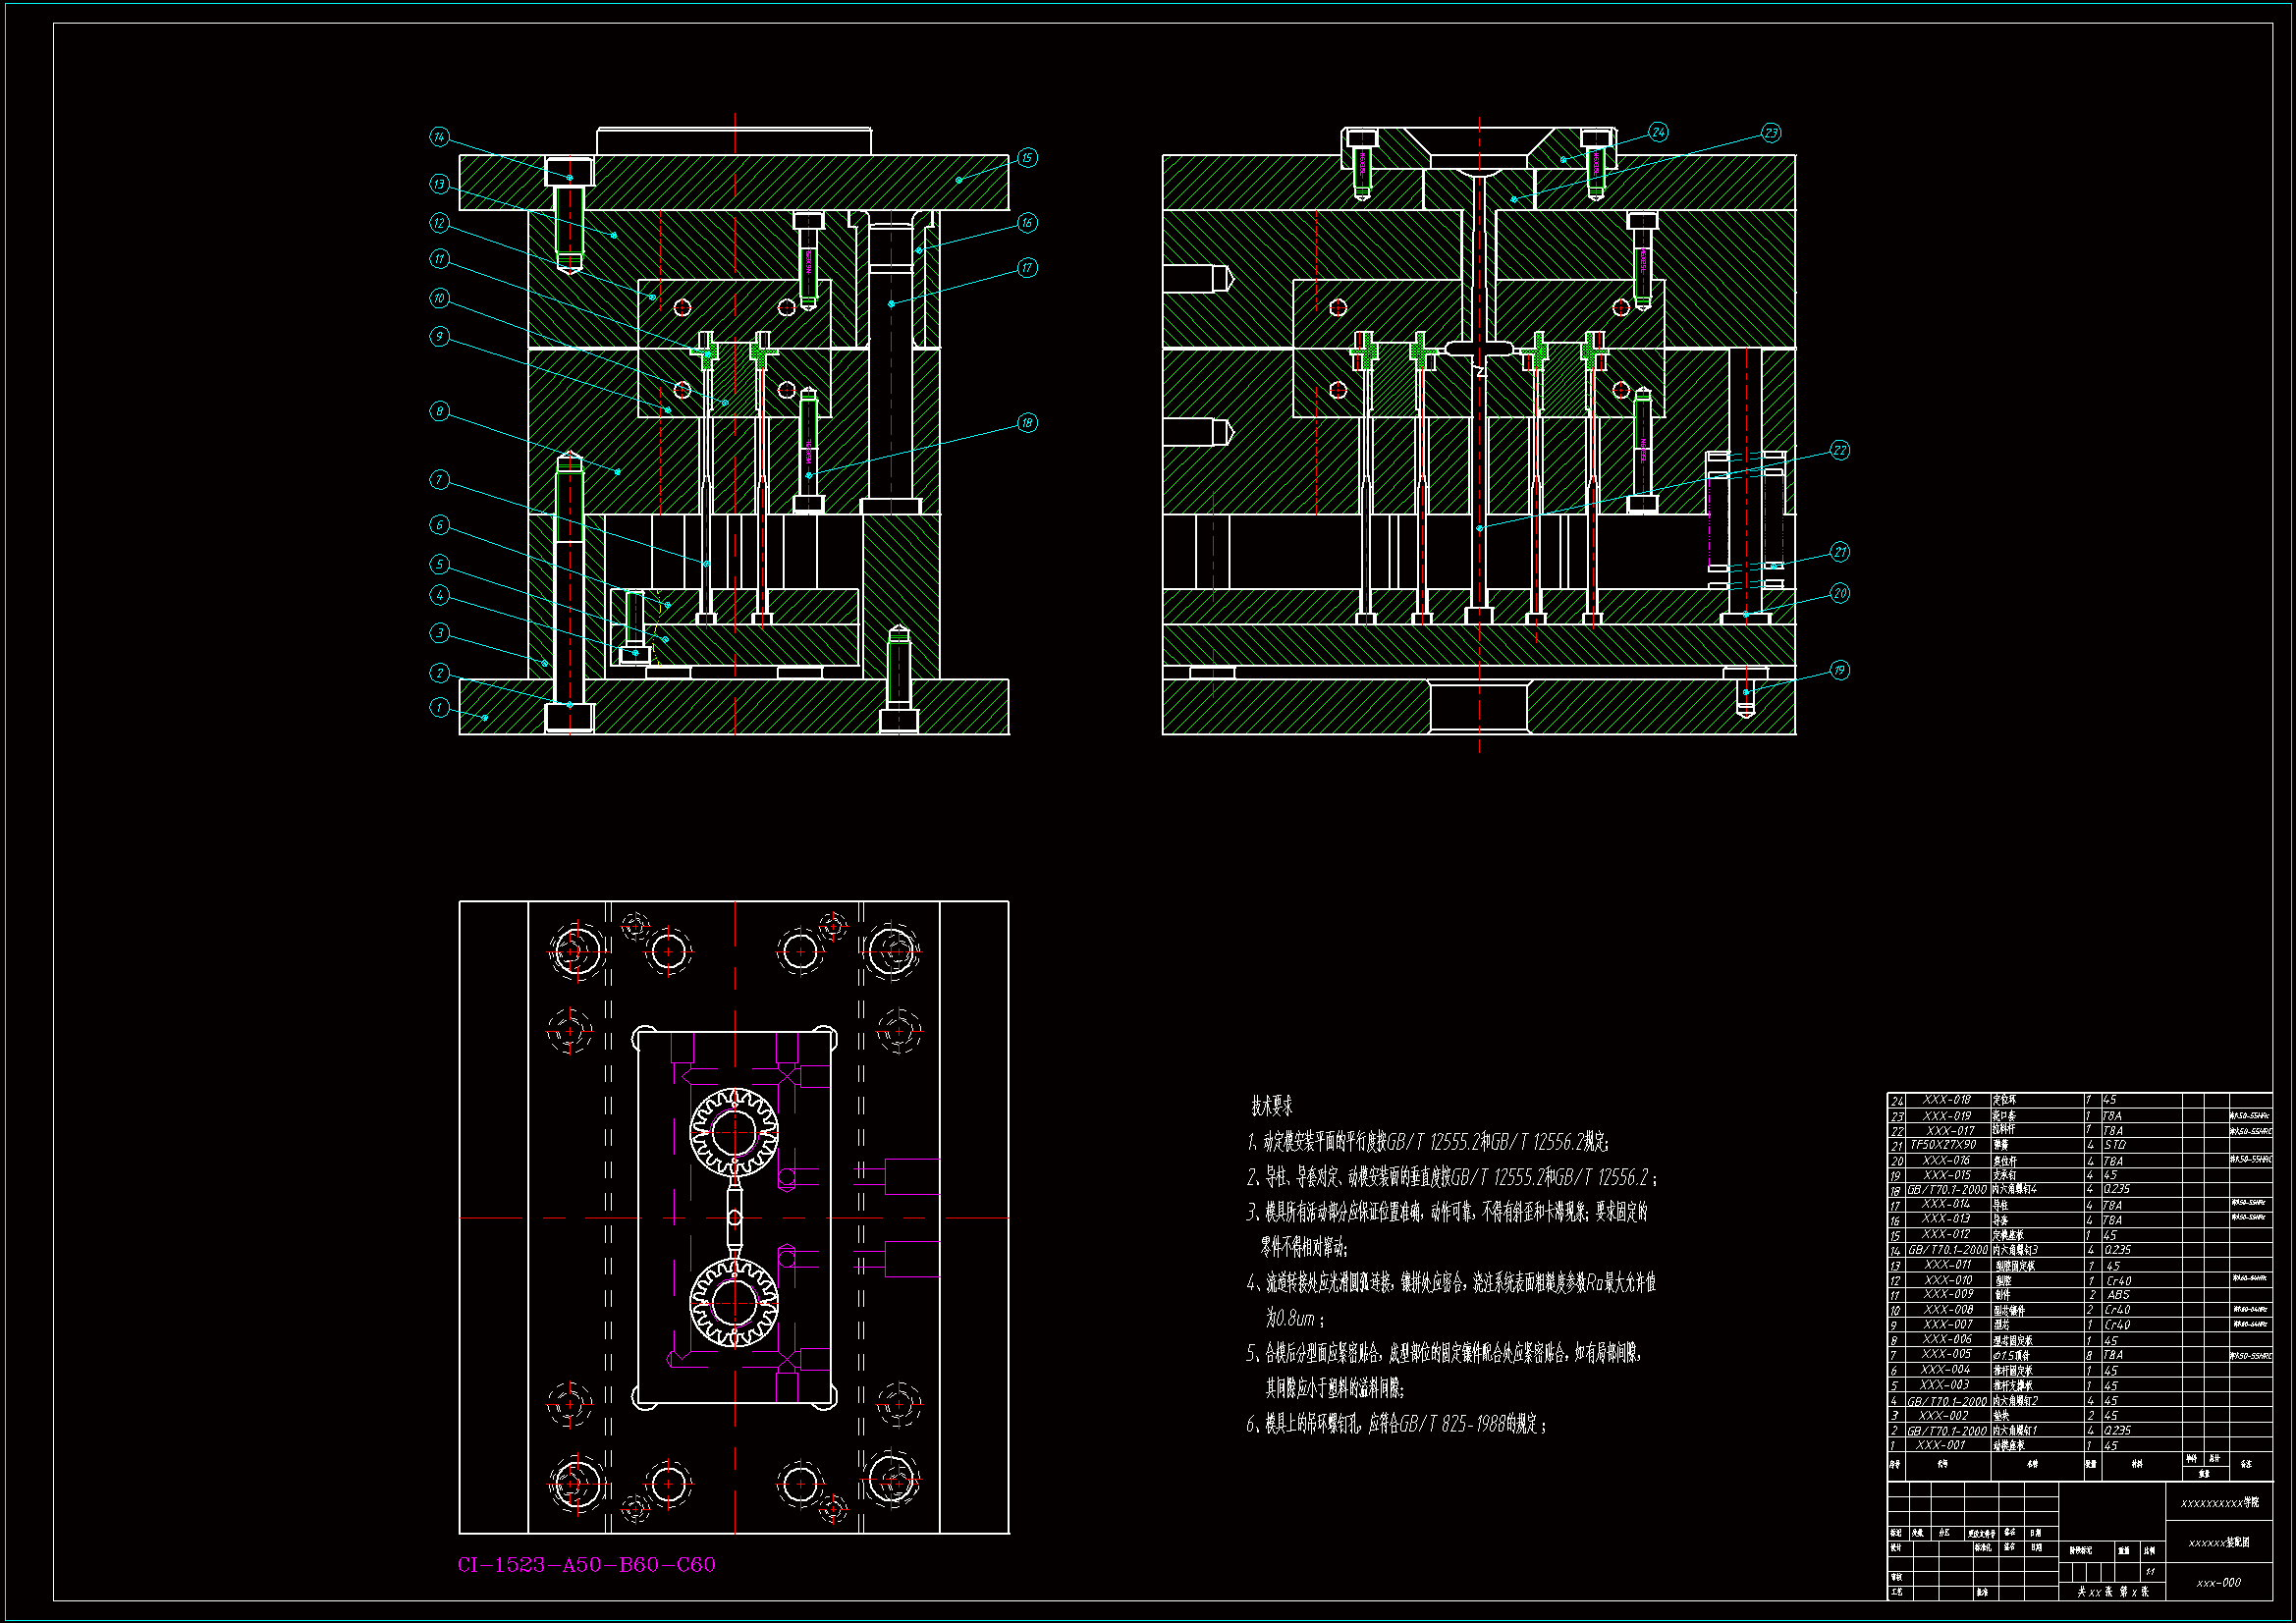
Task: Select part balloon number 15
Action: click(x=1027, y=158)
